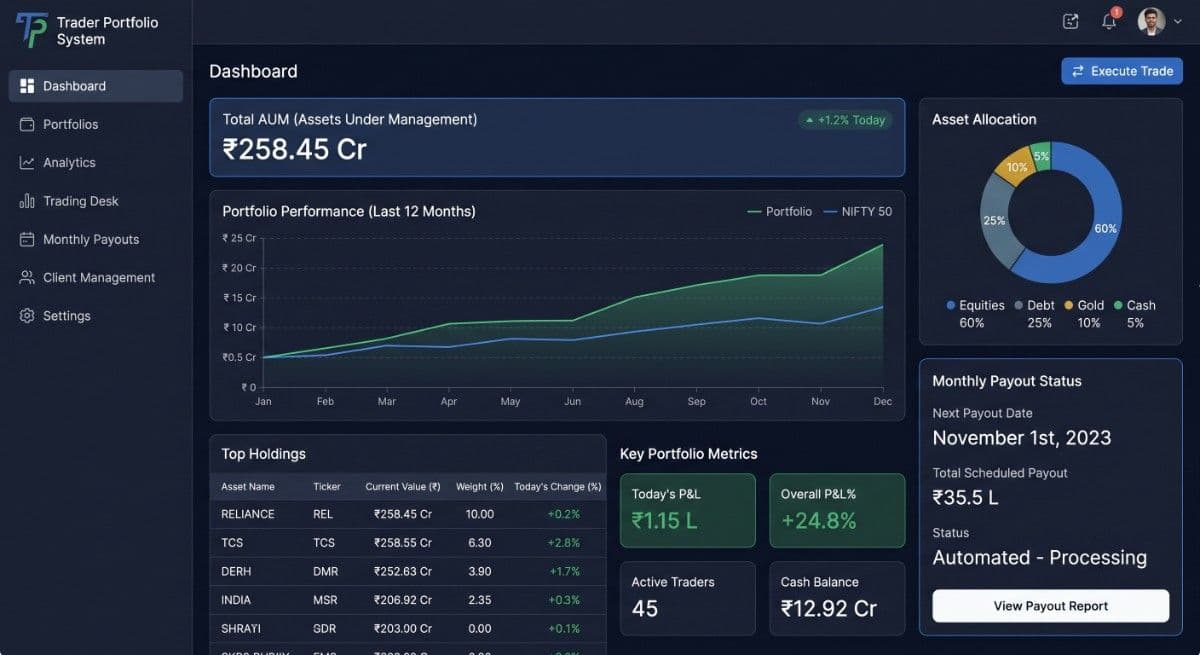The width and height of the screenshot is (1200, 655).
Task: Click the ₹ 25 Cr axis label
Action: coord(239,238)
